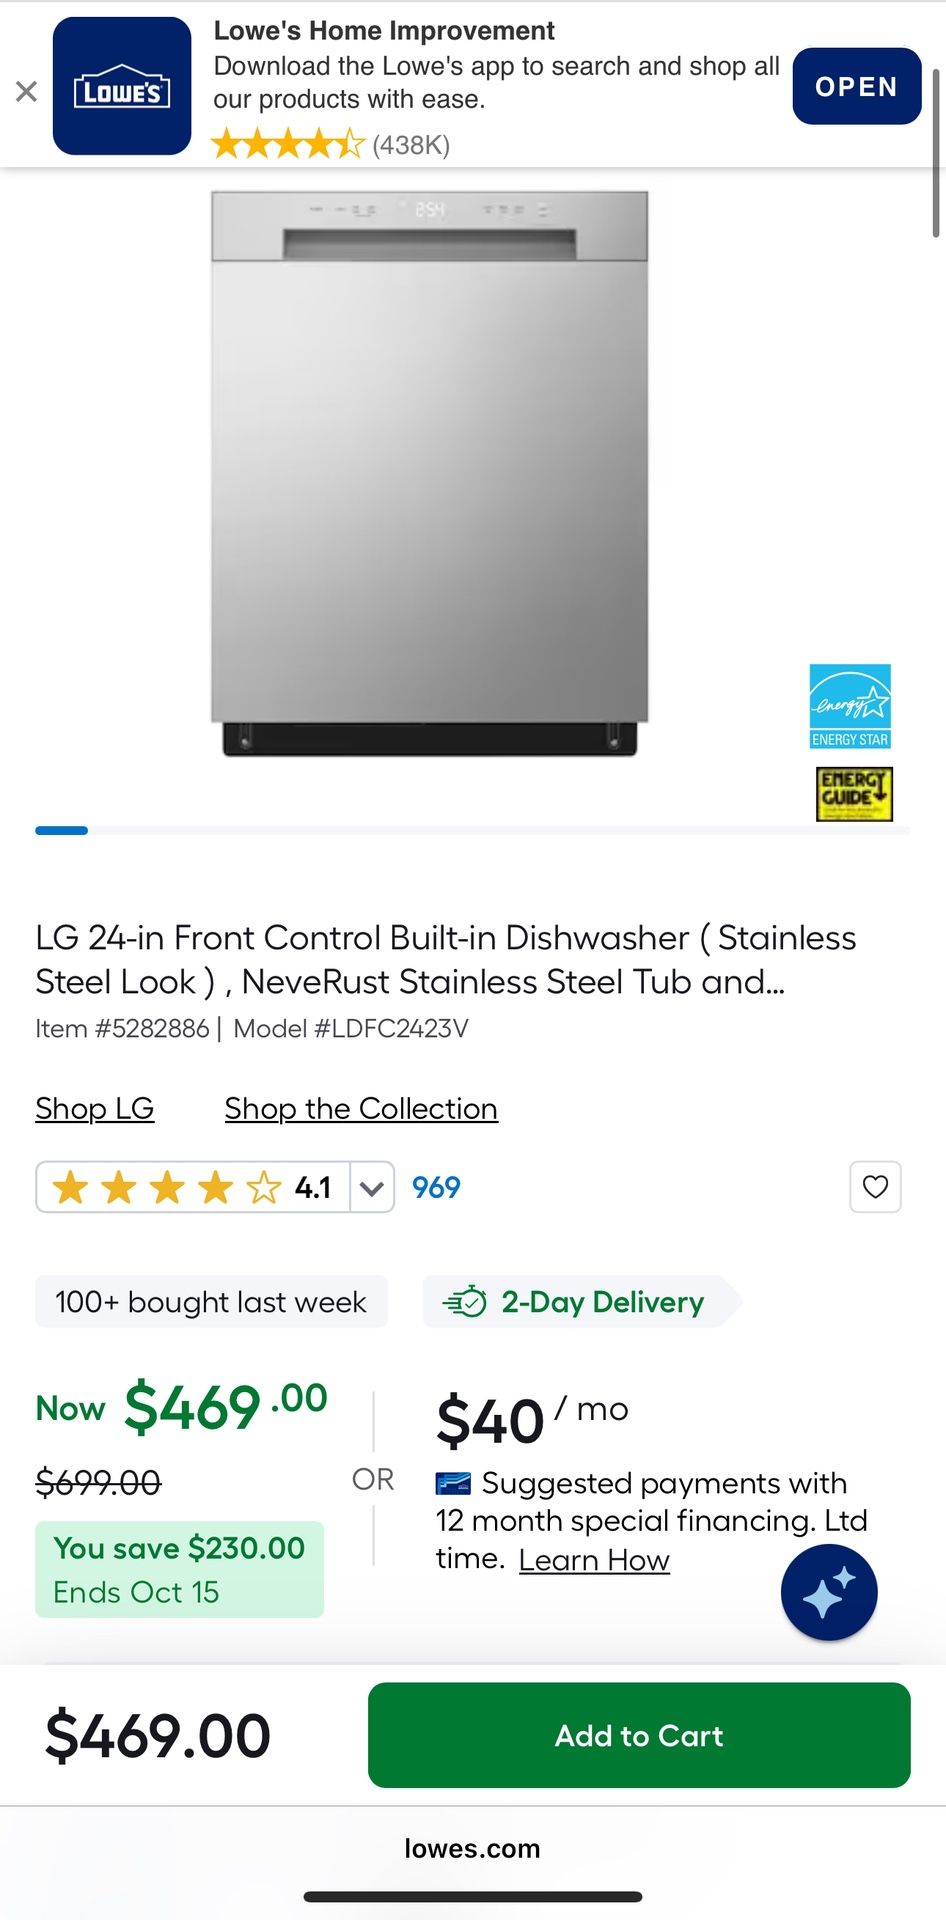946x1920 pixels.
Task: Click the image carousel progress bar
Action: (61, 830)
